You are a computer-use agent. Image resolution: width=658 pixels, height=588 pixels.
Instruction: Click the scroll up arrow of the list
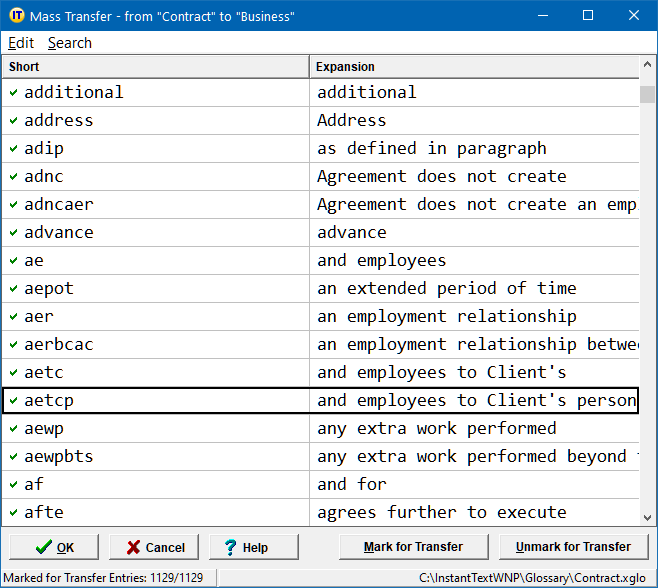(648, 67)
